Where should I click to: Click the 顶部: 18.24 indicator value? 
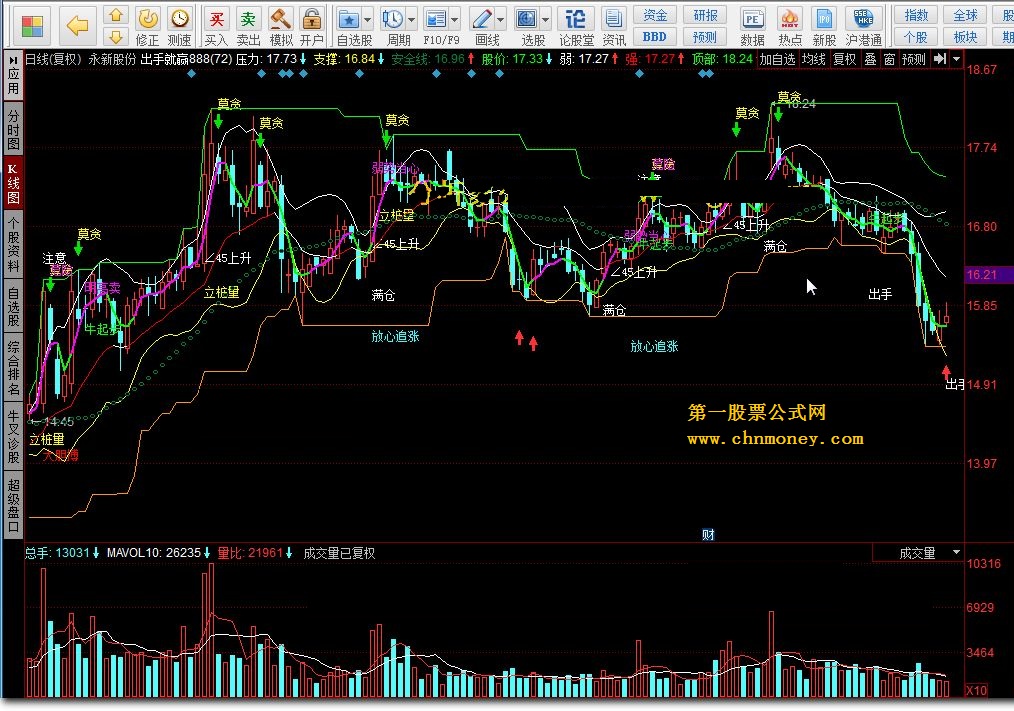pos(722,59)
